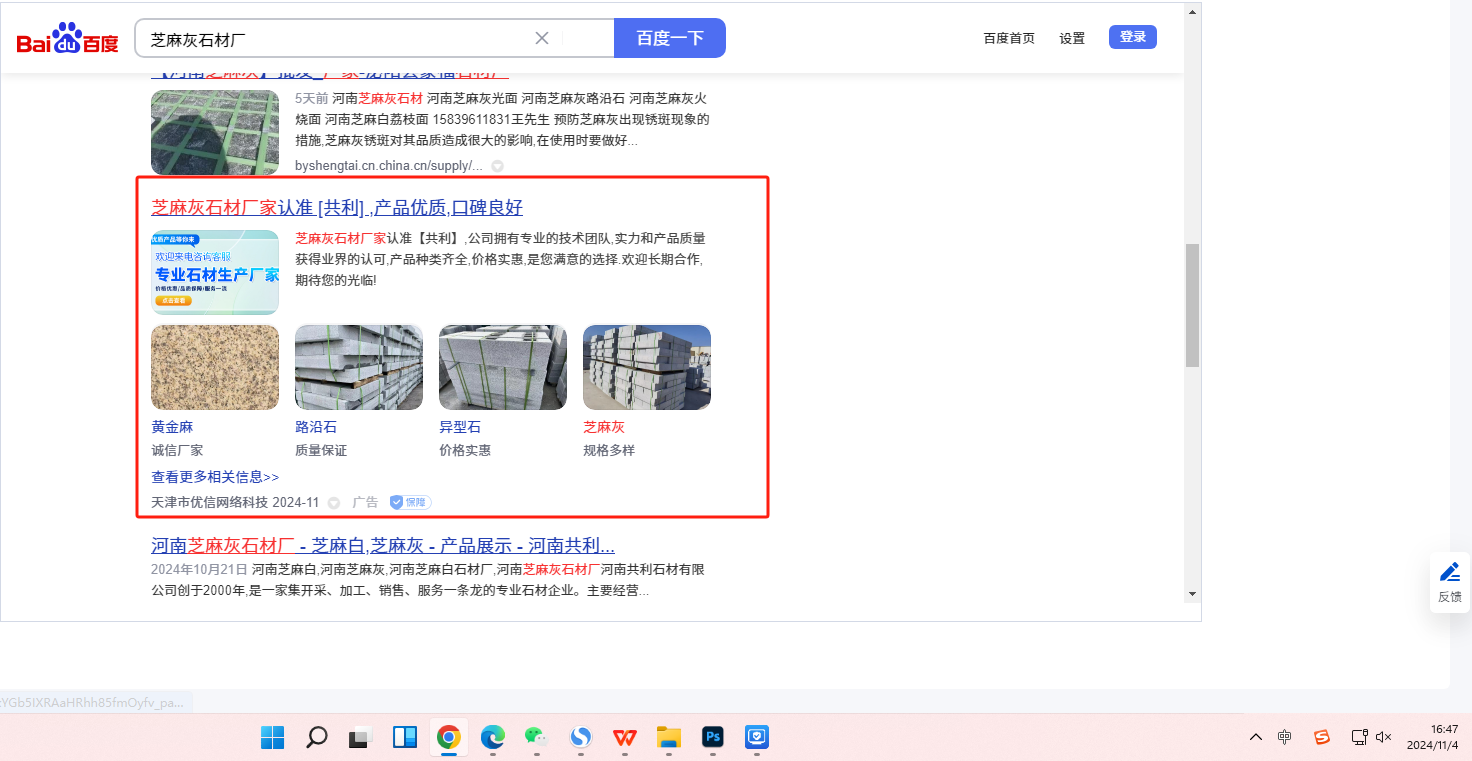Expand the dropdown next to byshengtai.cn.china.cn
Screen dimensions: 1472x761
click(x=497, y=166)
